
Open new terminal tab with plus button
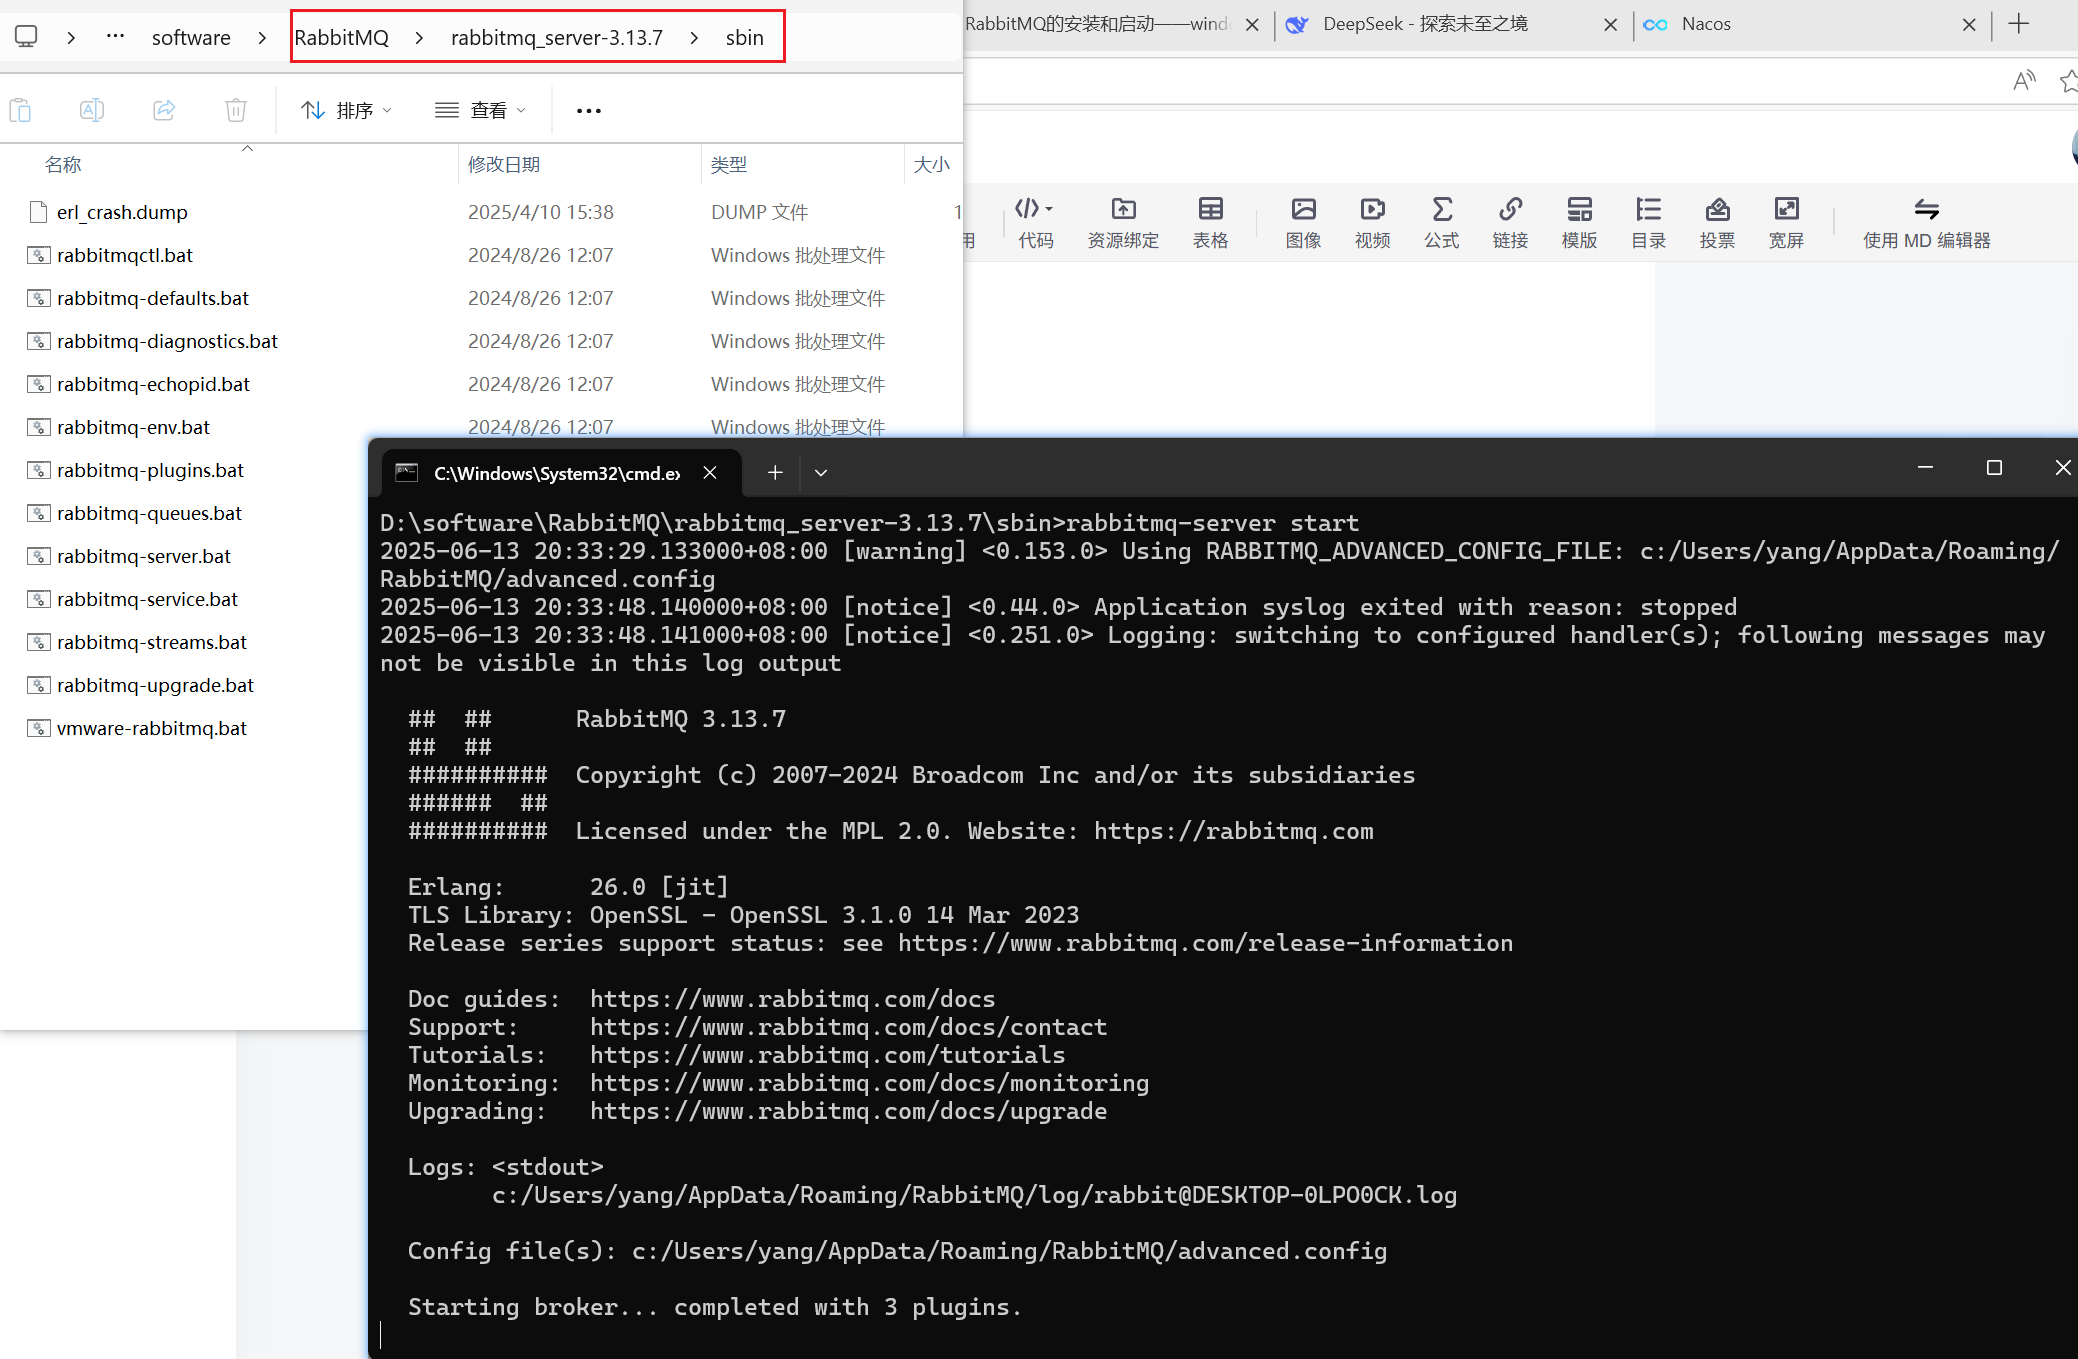coord(775,473)
